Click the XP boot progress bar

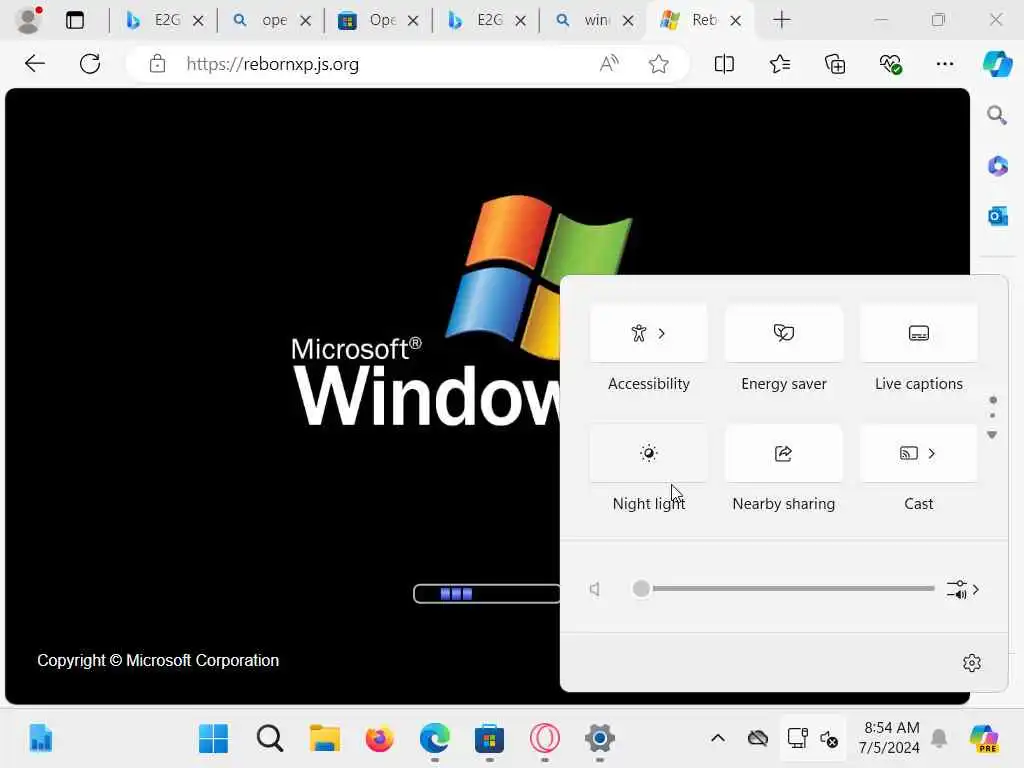pyautogui.click(x=487, y=594)
